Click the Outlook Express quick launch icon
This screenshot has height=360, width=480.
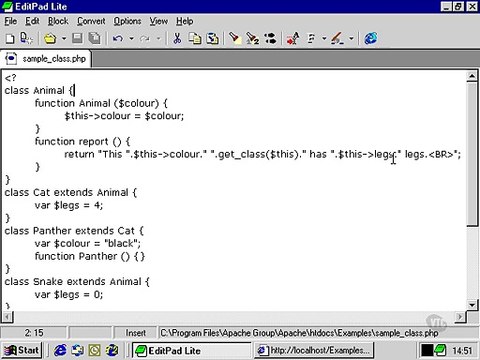point(78,350)
